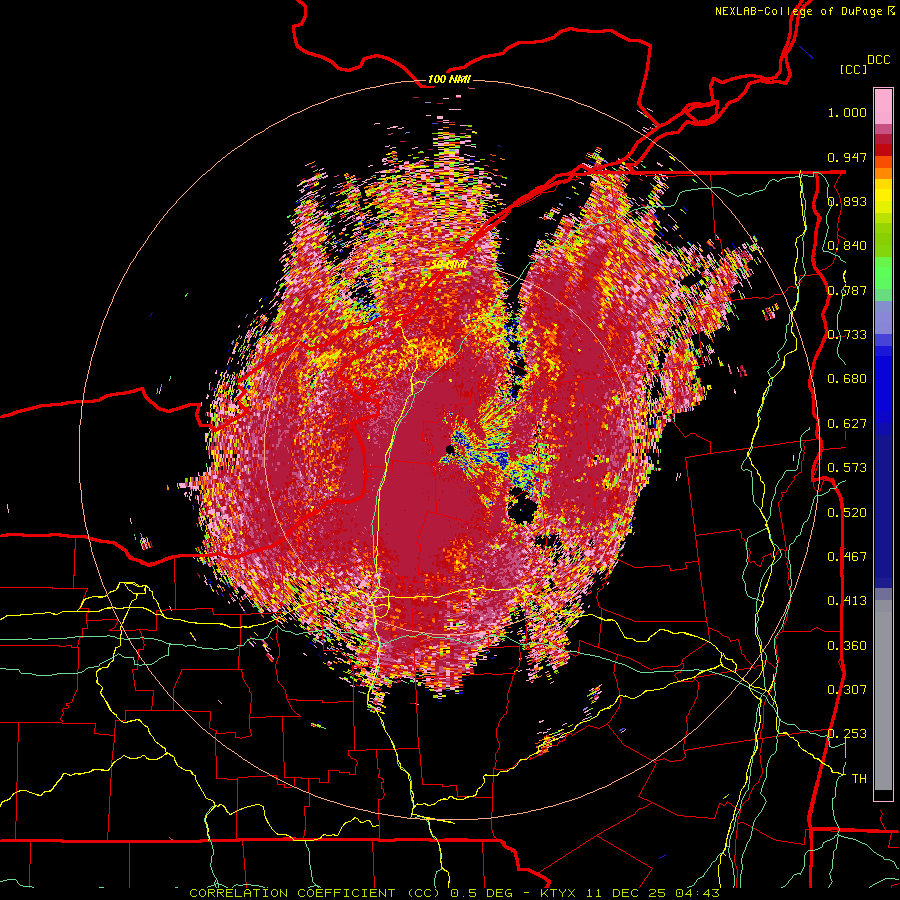Click the 50 NMI range ring label
Screen dimensions: 900x900
pos(449,265)
